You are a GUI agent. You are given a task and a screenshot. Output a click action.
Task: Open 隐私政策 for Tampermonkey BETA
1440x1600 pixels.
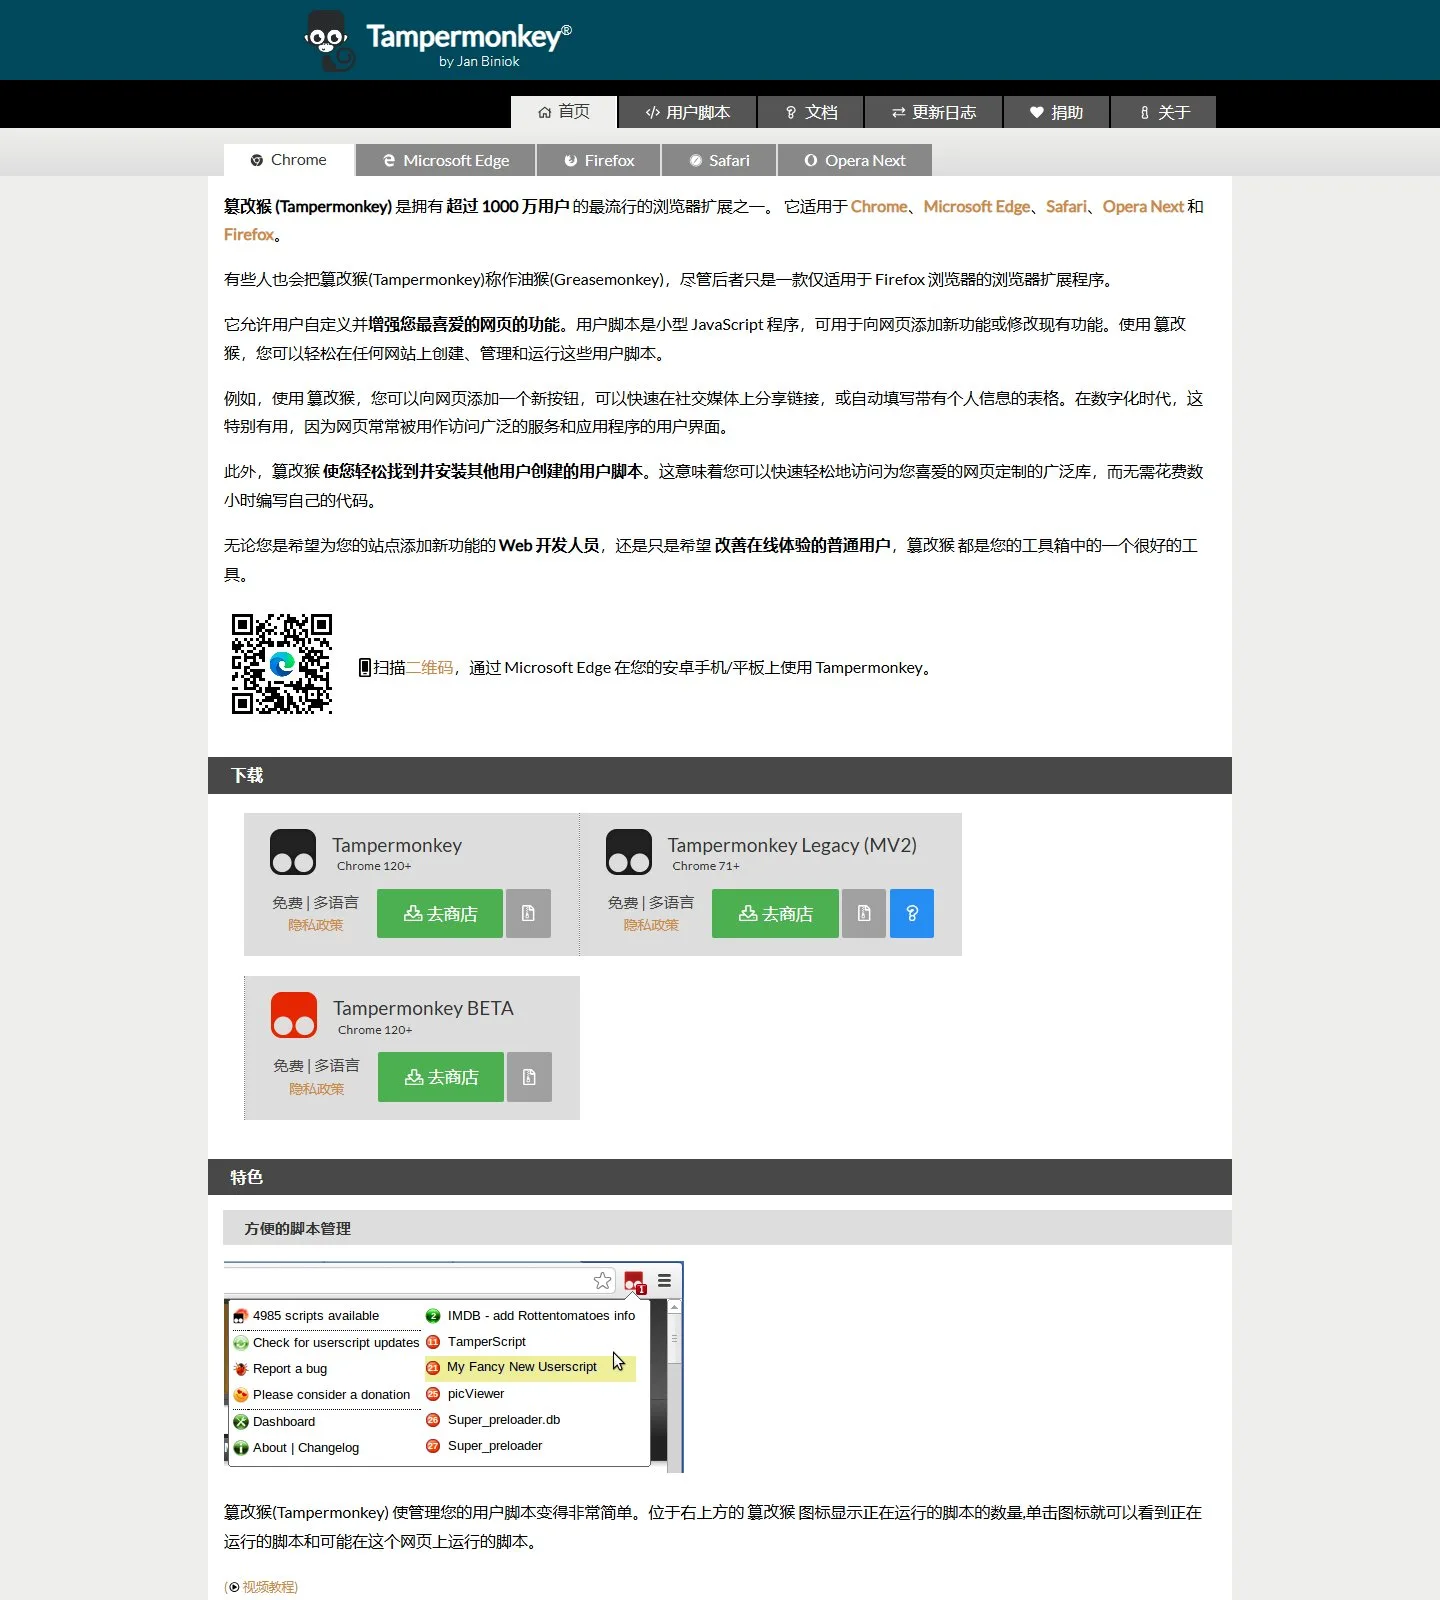[316, 1089]
